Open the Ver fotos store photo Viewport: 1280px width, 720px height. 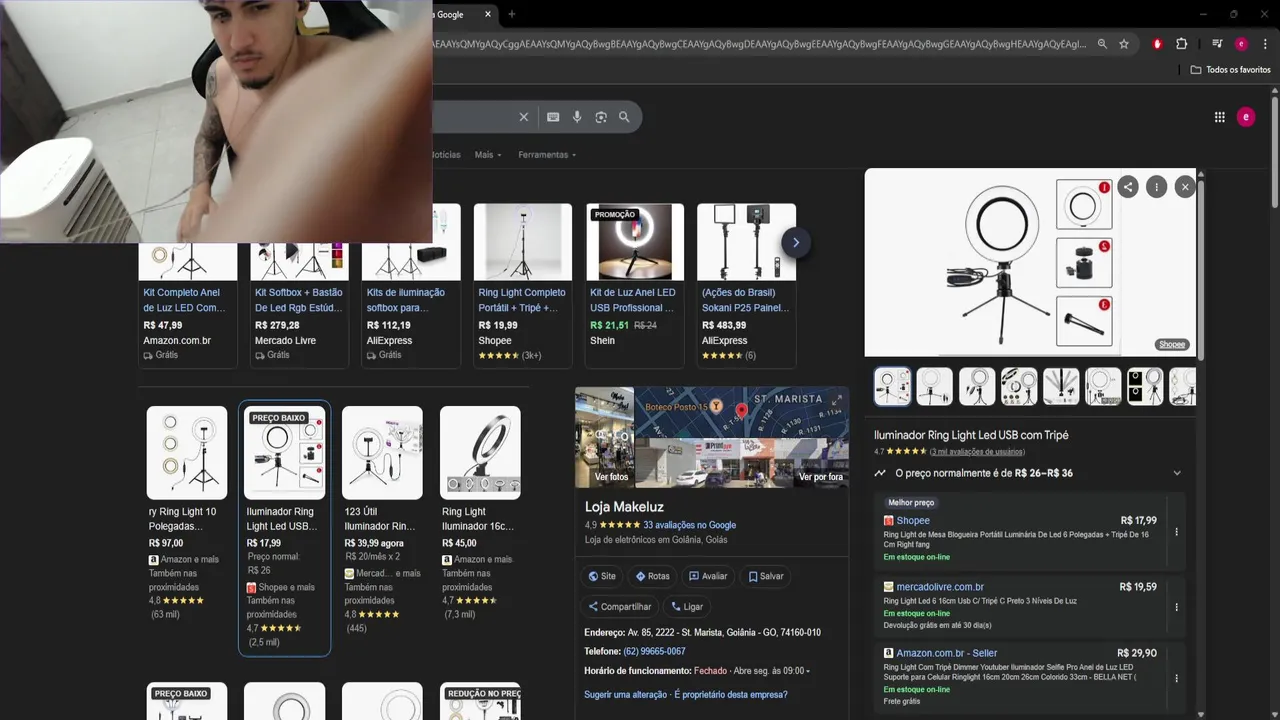[604, 437]
